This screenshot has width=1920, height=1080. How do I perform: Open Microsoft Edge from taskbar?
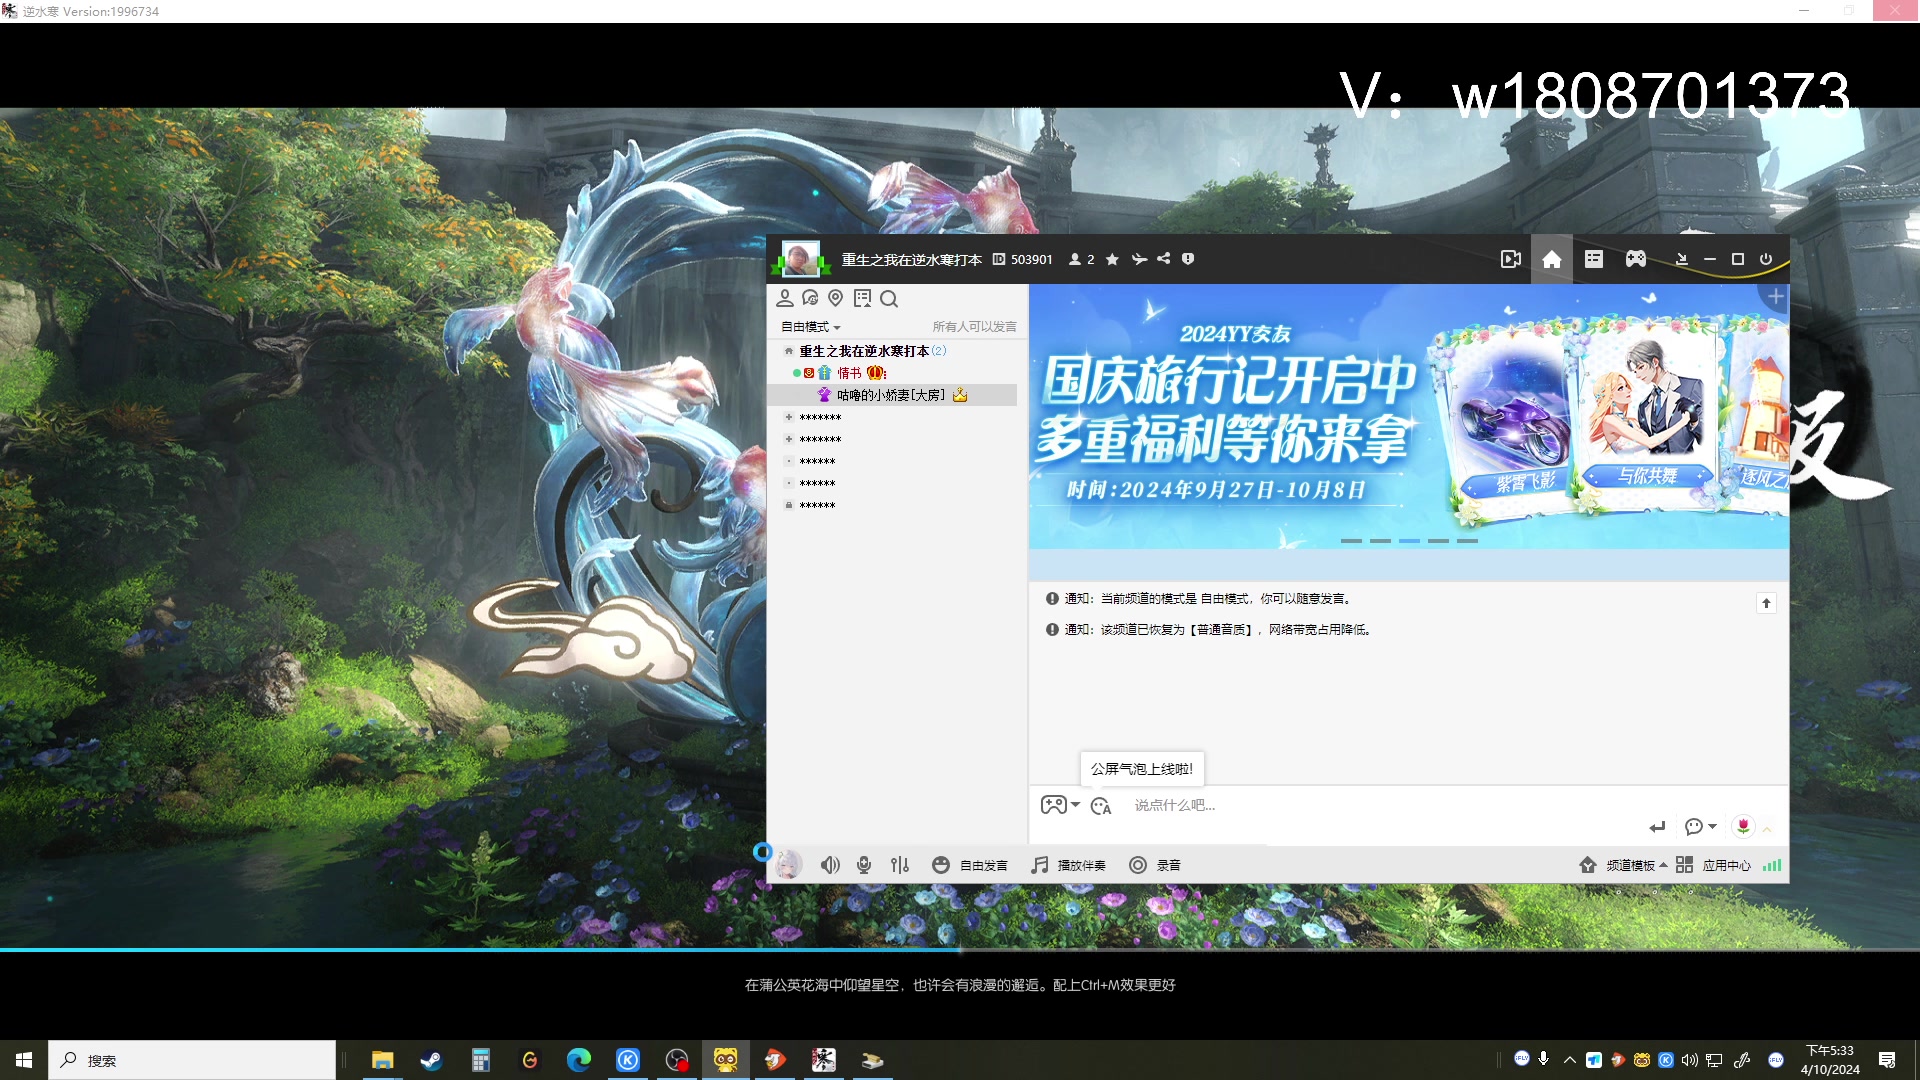(578, 1060)
